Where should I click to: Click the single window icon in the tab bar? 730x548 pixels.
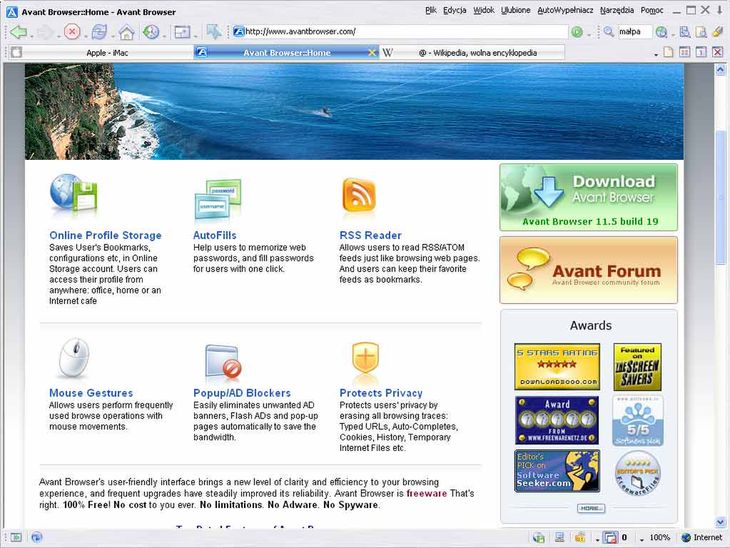pyautogui.click(x=701, y=52)
